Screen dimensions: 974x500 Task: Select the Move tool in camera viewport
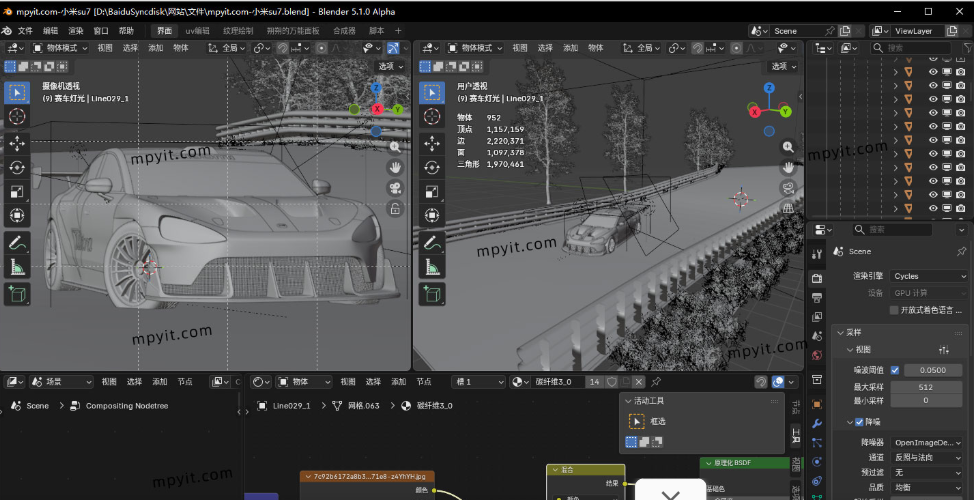(x=17, y=143)
